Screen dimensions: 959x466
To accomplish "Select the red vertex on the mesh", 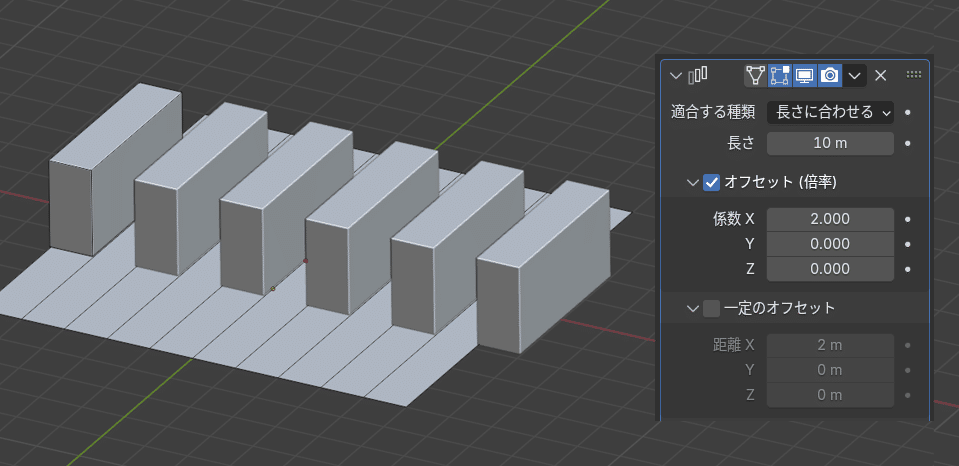I will pos(305,261).
